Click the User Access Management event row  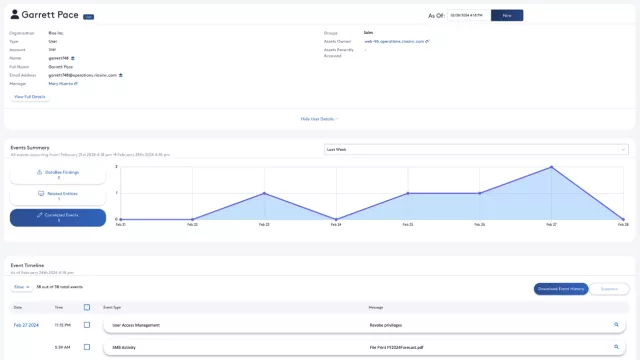pyautogui.click(x=364, y=325)
